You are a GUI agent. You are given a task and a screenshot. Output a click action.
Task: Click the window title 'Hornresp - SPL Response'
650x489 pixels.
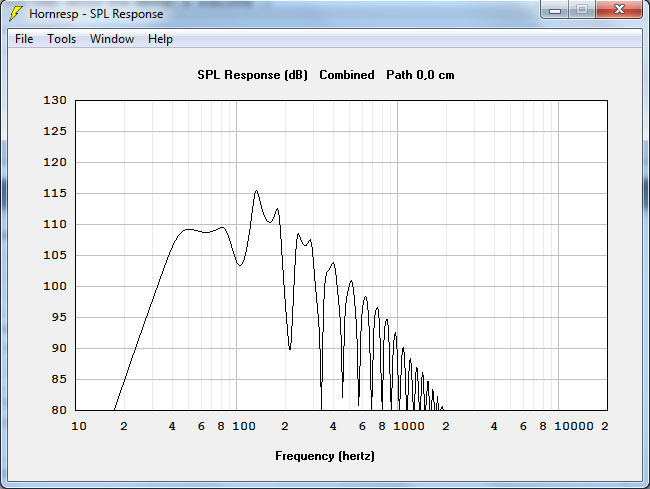96,14
